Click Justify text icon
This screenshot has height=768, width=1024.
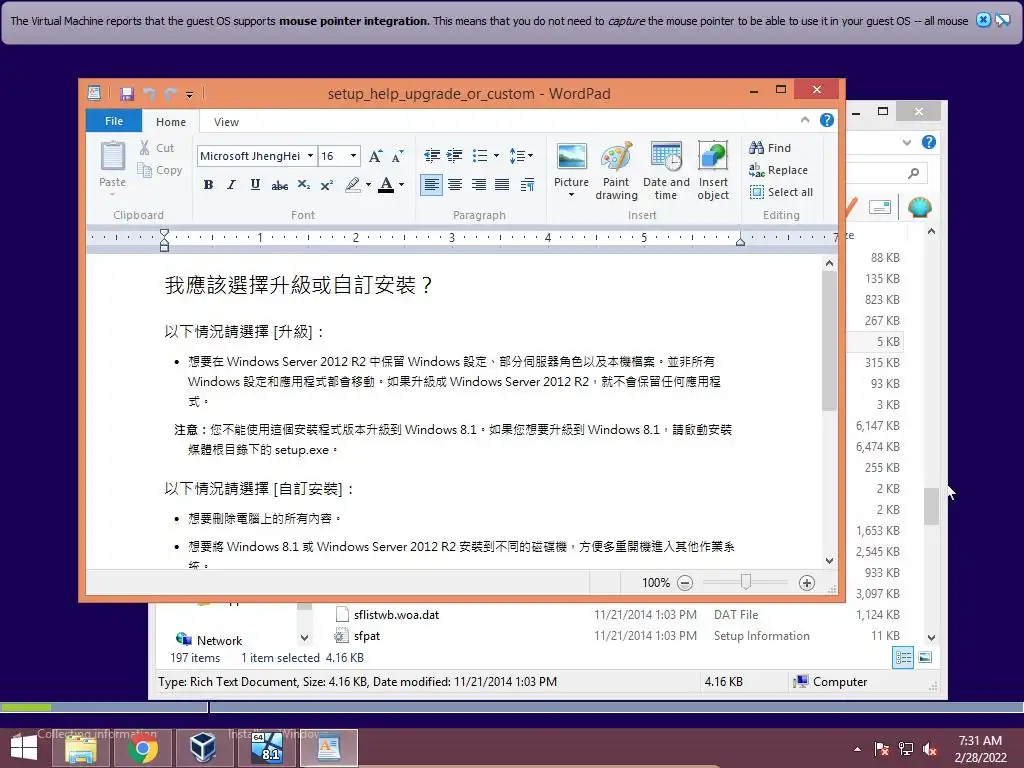tap(502, 185)
